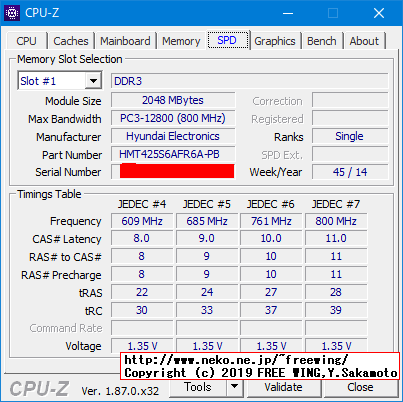The width and height of the screenshot is (403, 402).
Task: Click the Validate button
Action: pos(283,387)
